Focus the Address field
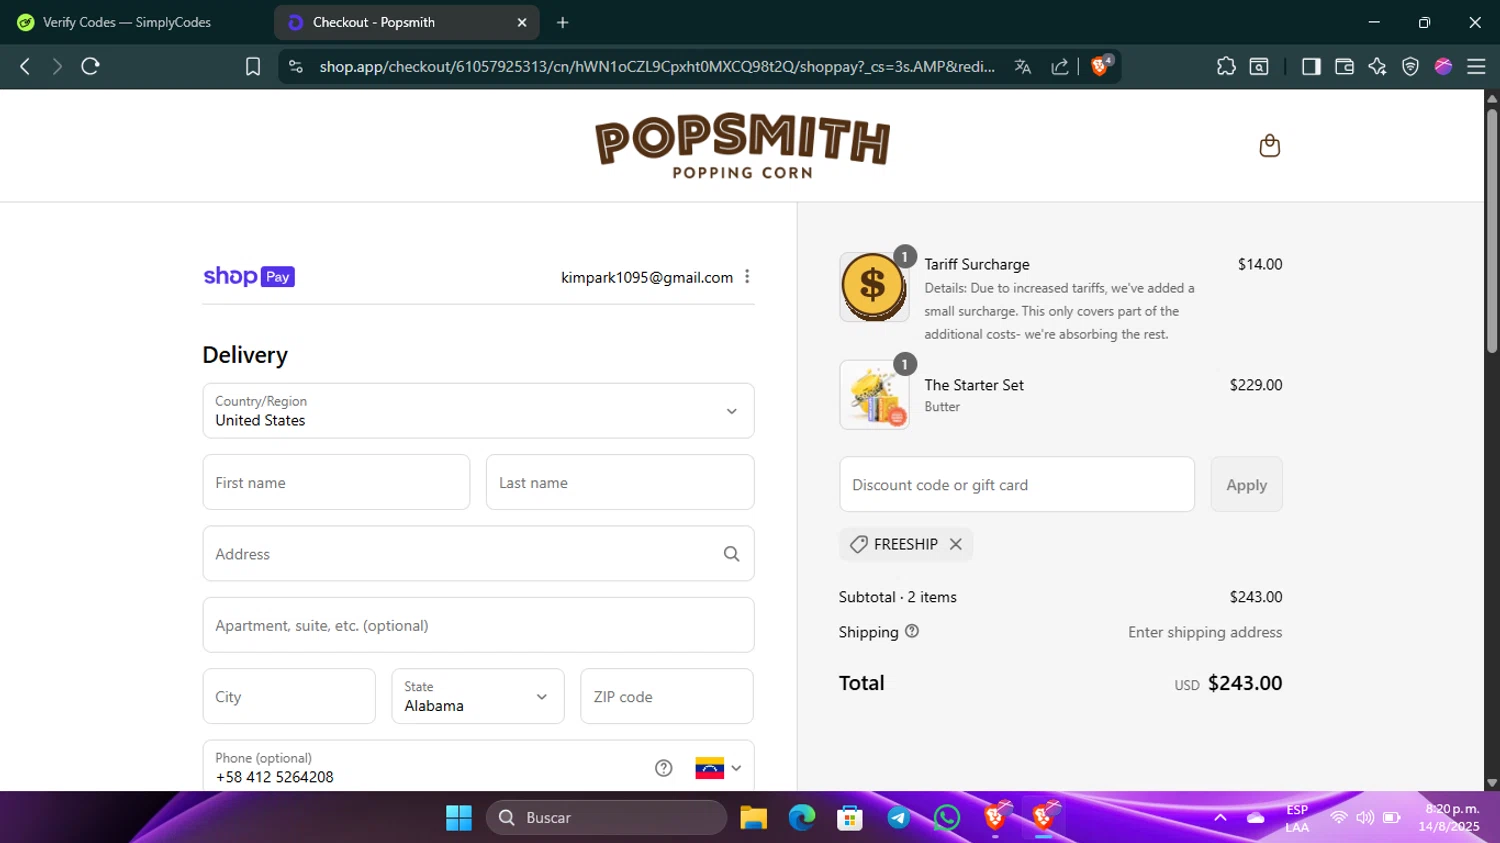This screenshot has width=1500, height=843. pos(478,554)
